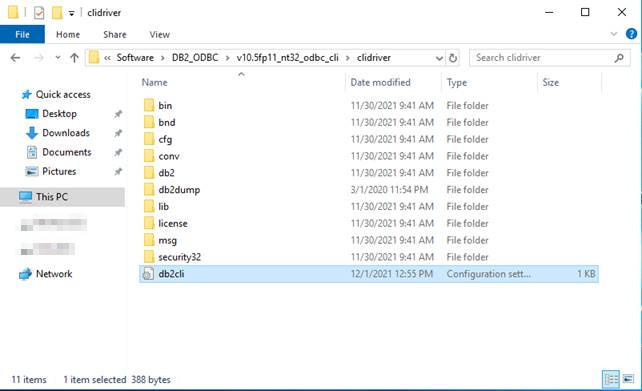Click the New folder quick access icon
642x391 pixels.
click(57, 13)
